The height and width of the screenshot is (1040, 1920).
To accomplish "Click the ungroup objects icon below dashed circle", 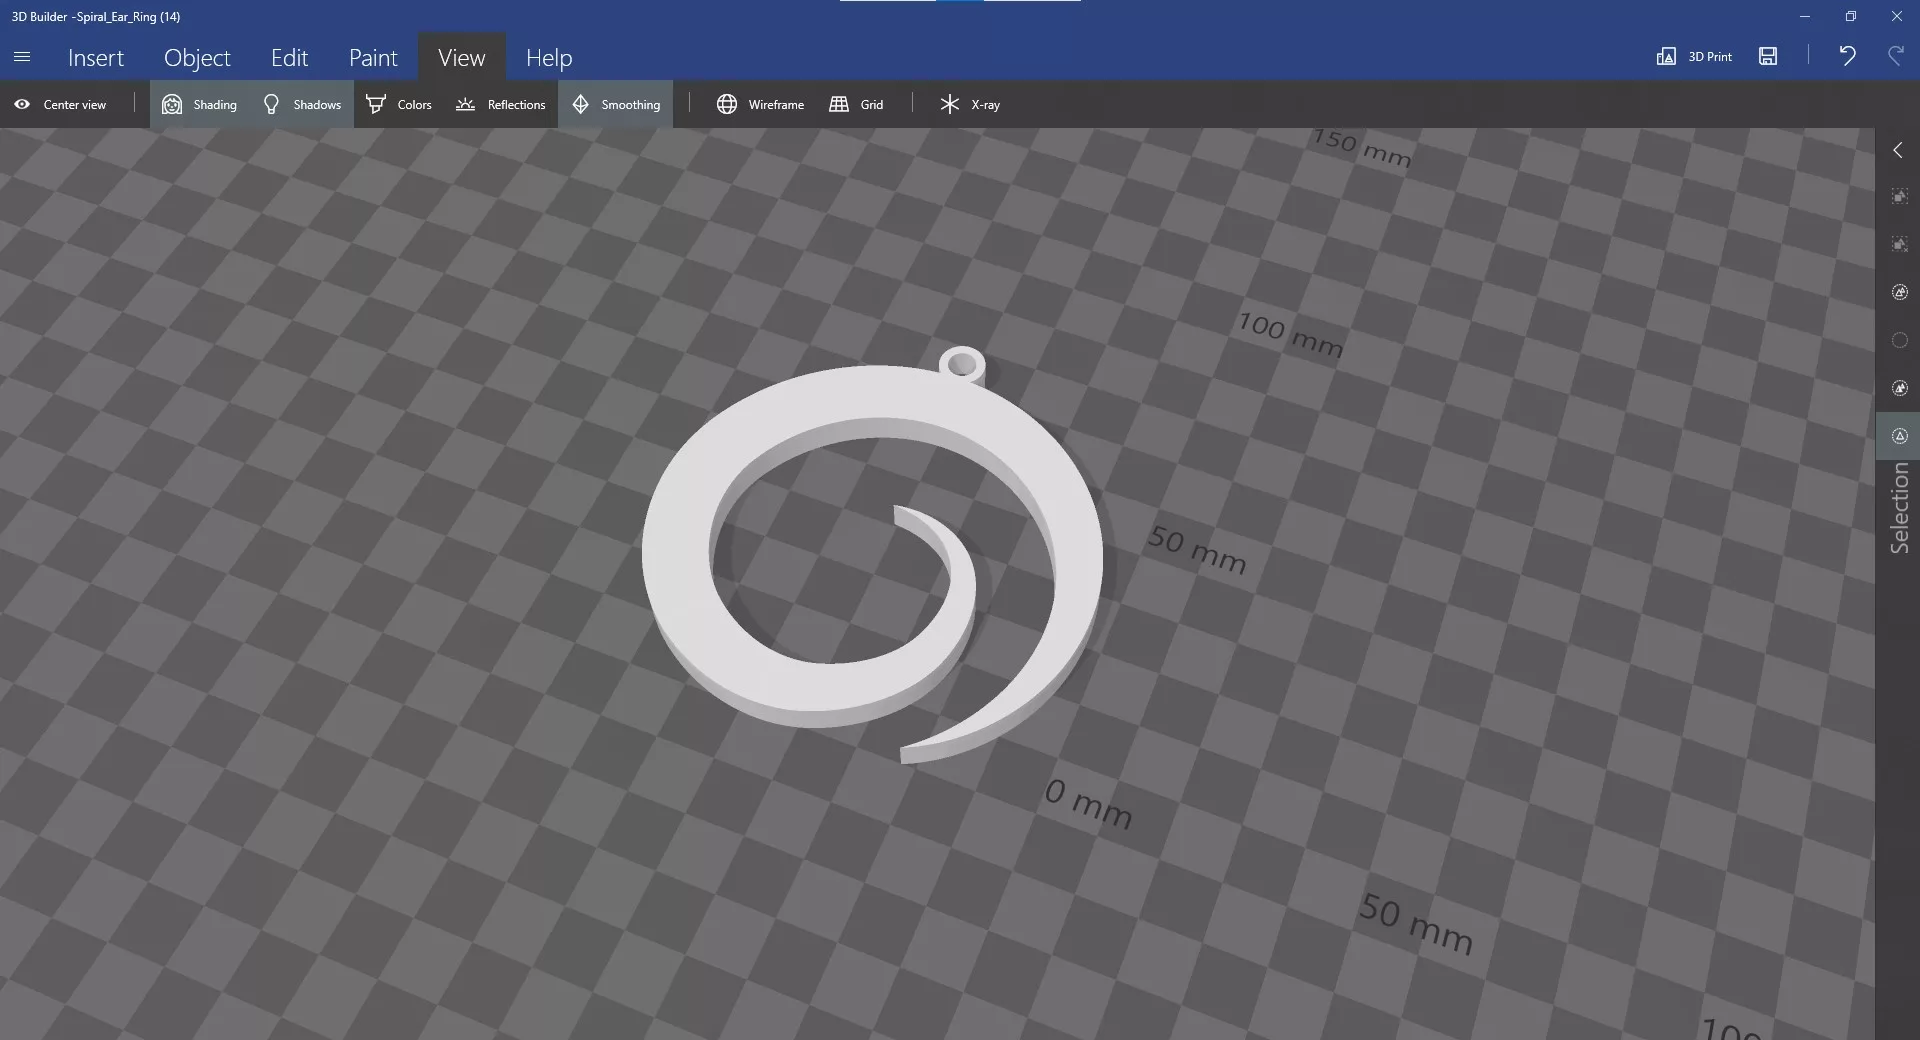I will click(x=1900, y=388).
